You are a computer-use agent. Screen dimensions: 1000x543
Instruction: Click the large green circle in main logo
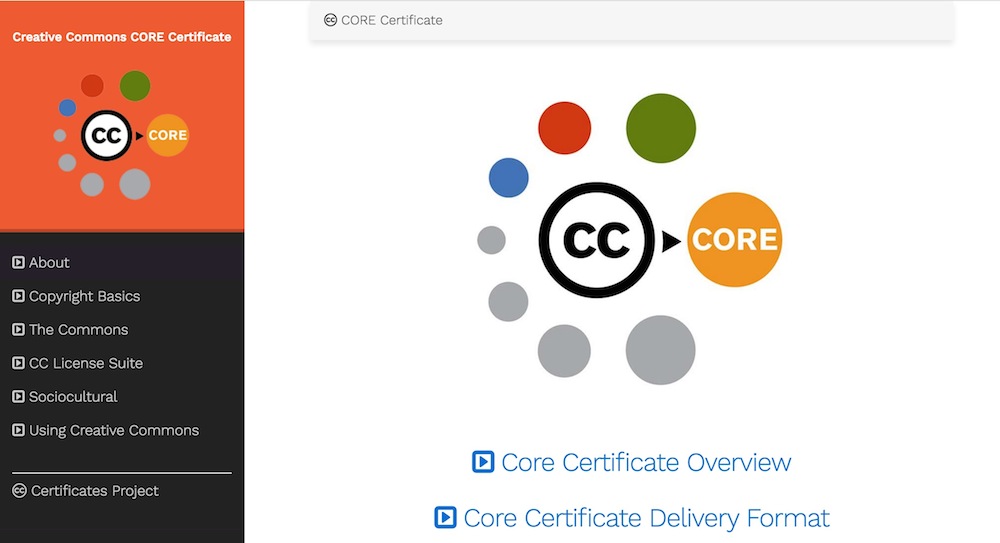pos(660,128)
